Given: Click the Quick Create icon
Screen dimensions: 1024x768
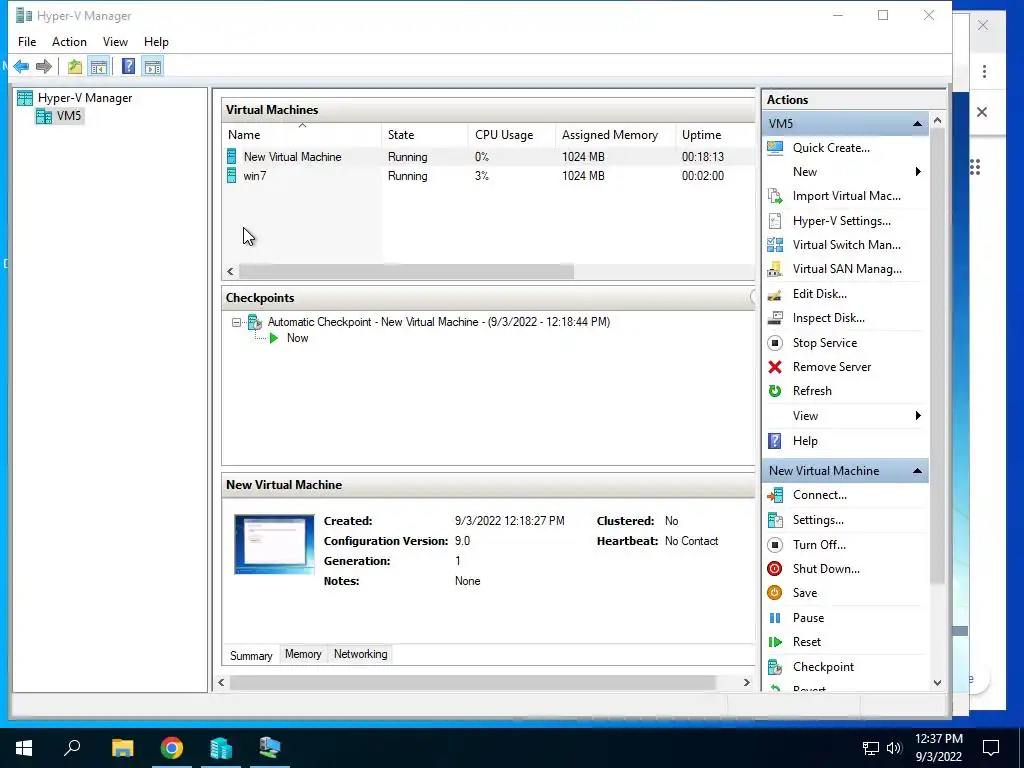Looking at the screenshot, I should (775, 148).
